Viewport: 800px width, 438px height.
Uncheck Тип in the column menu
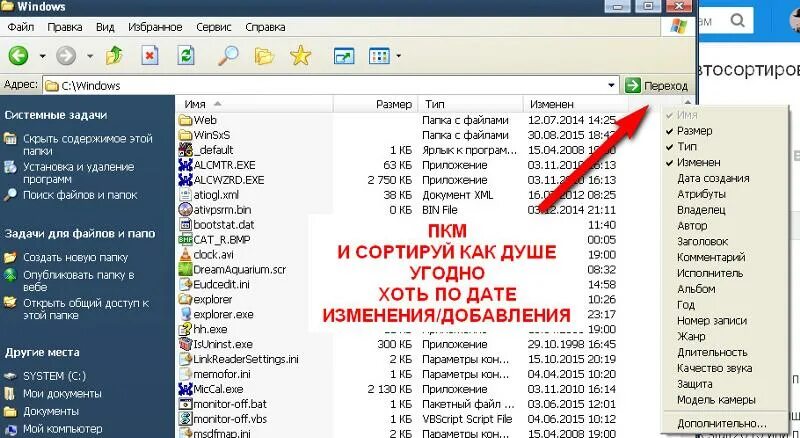tap(724, 147)
